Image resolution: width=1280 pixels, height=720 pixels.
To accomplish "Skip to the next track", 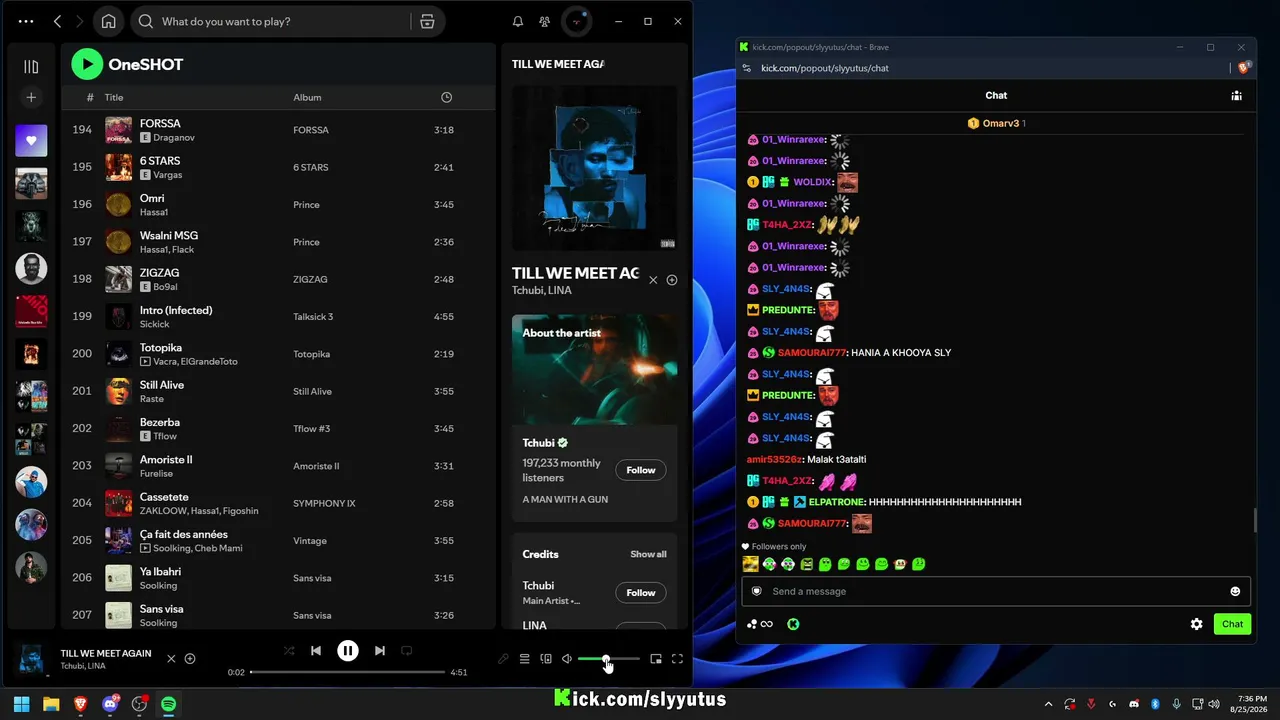I will 380,651.
